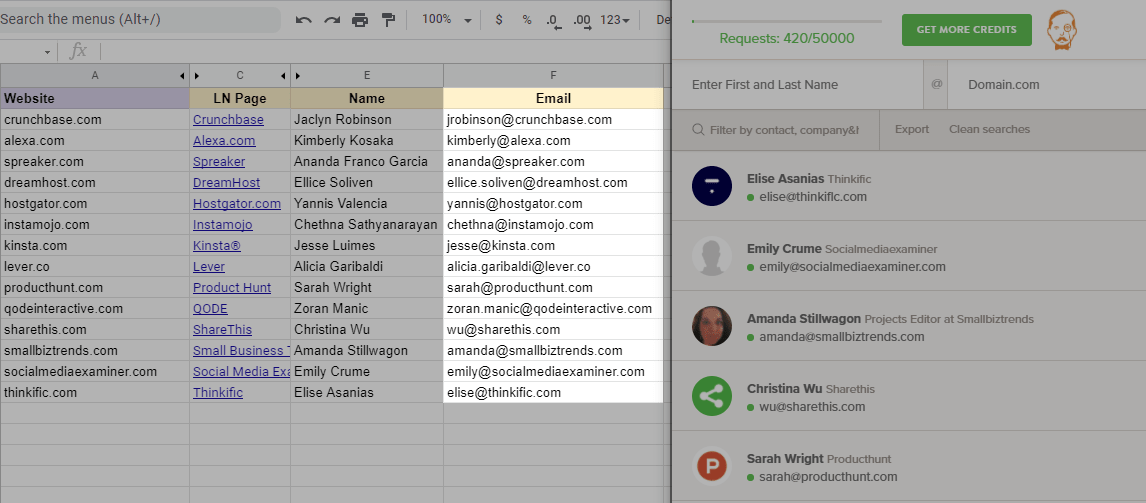Select the paint format roller icon
Screen dimensions: 1146x503
pos(389,20)
